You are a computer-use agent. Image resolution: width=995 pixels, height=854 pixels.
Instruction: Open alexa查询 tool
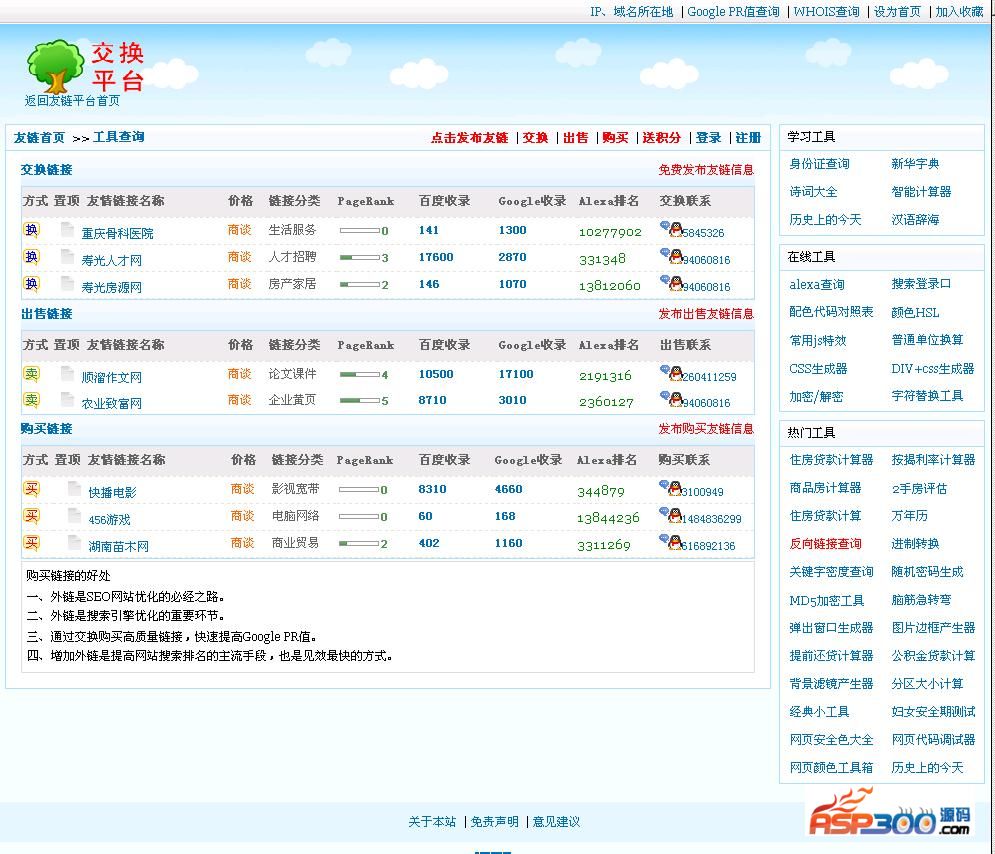[x=817, y=284]
